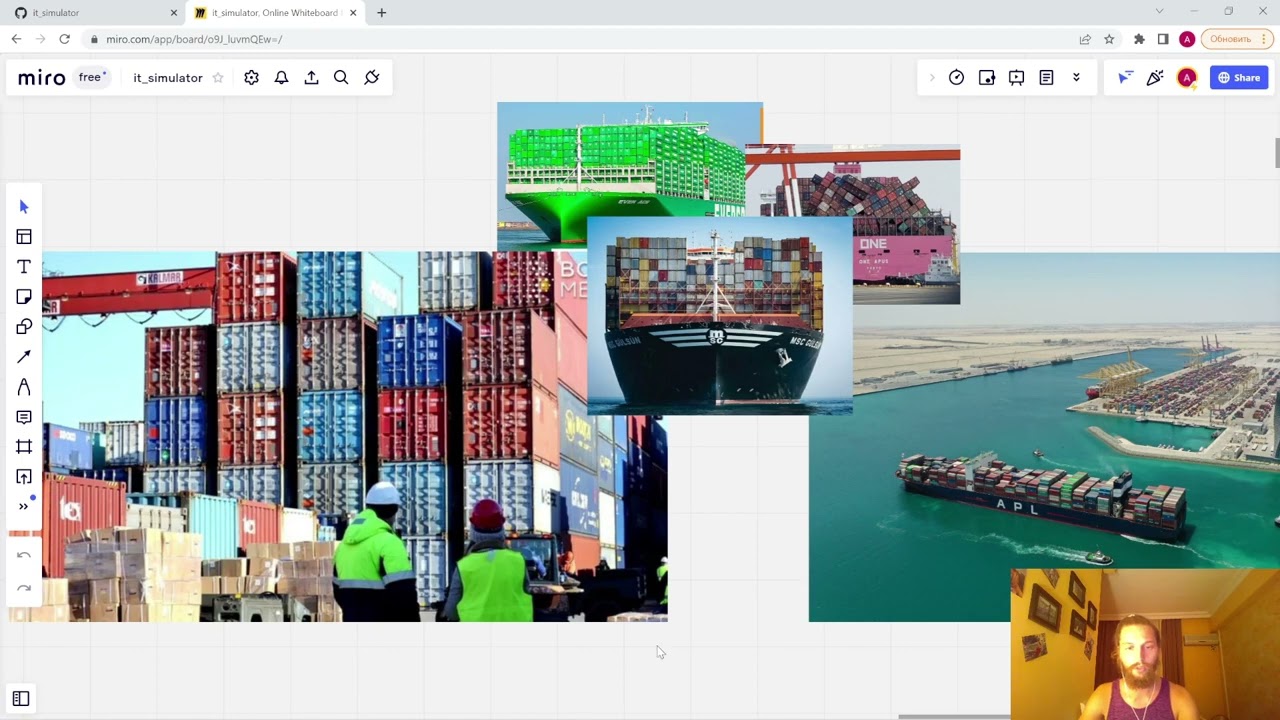Start presentation mode icon
This screenshot has height=720, width=1280.
tap(1016, 78)
